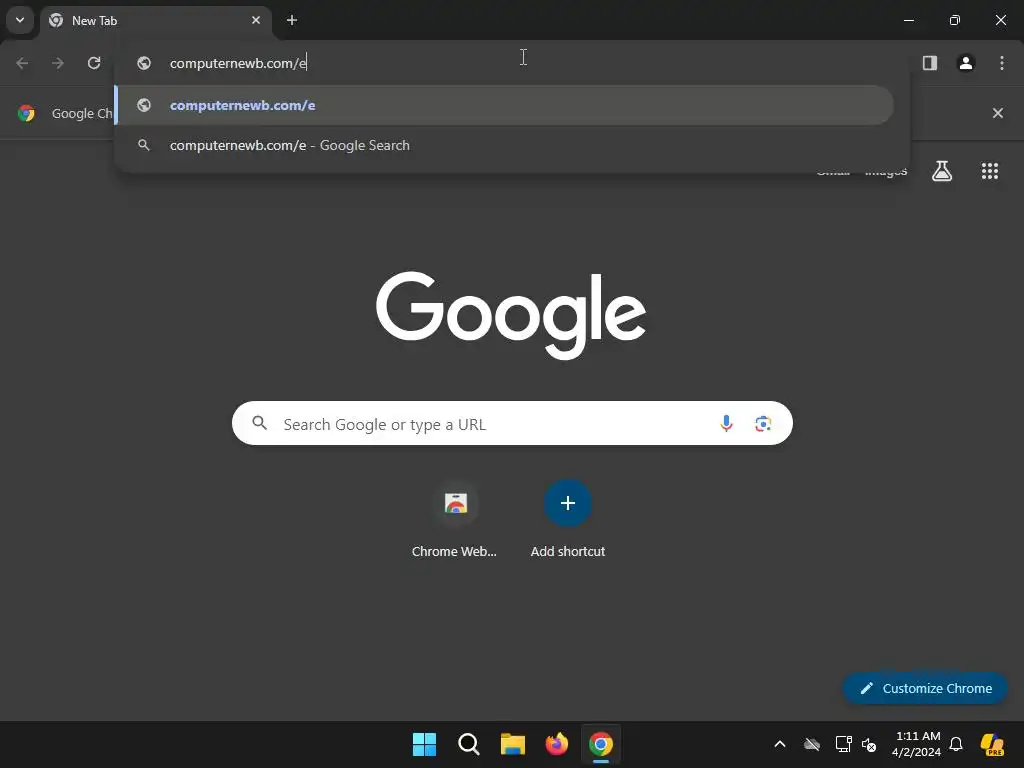
Task: Open Windows taskbar search
Action: coord(468,744)
